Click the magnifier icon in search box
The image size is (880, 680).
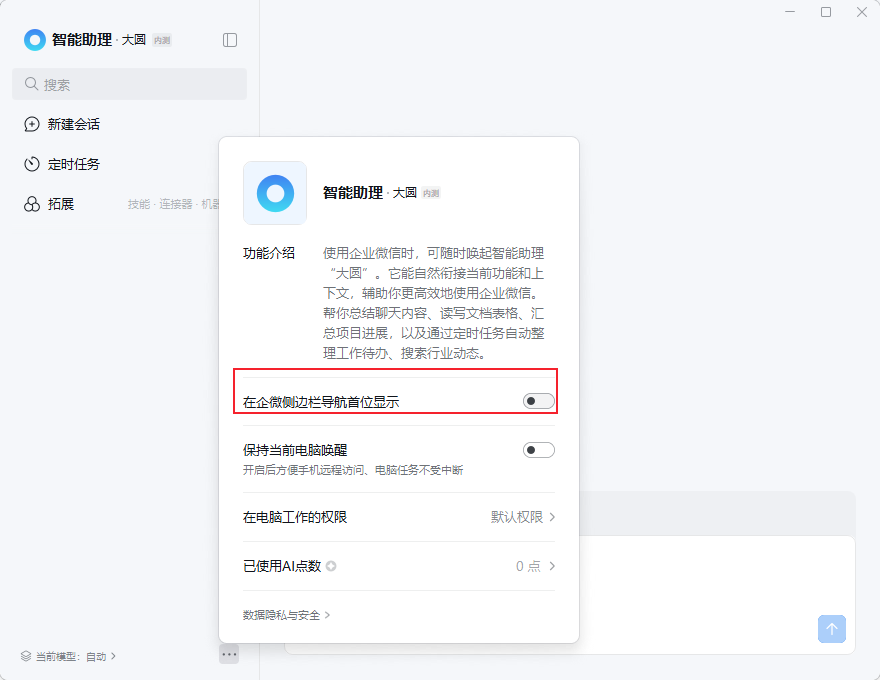[x=31, y=84]
